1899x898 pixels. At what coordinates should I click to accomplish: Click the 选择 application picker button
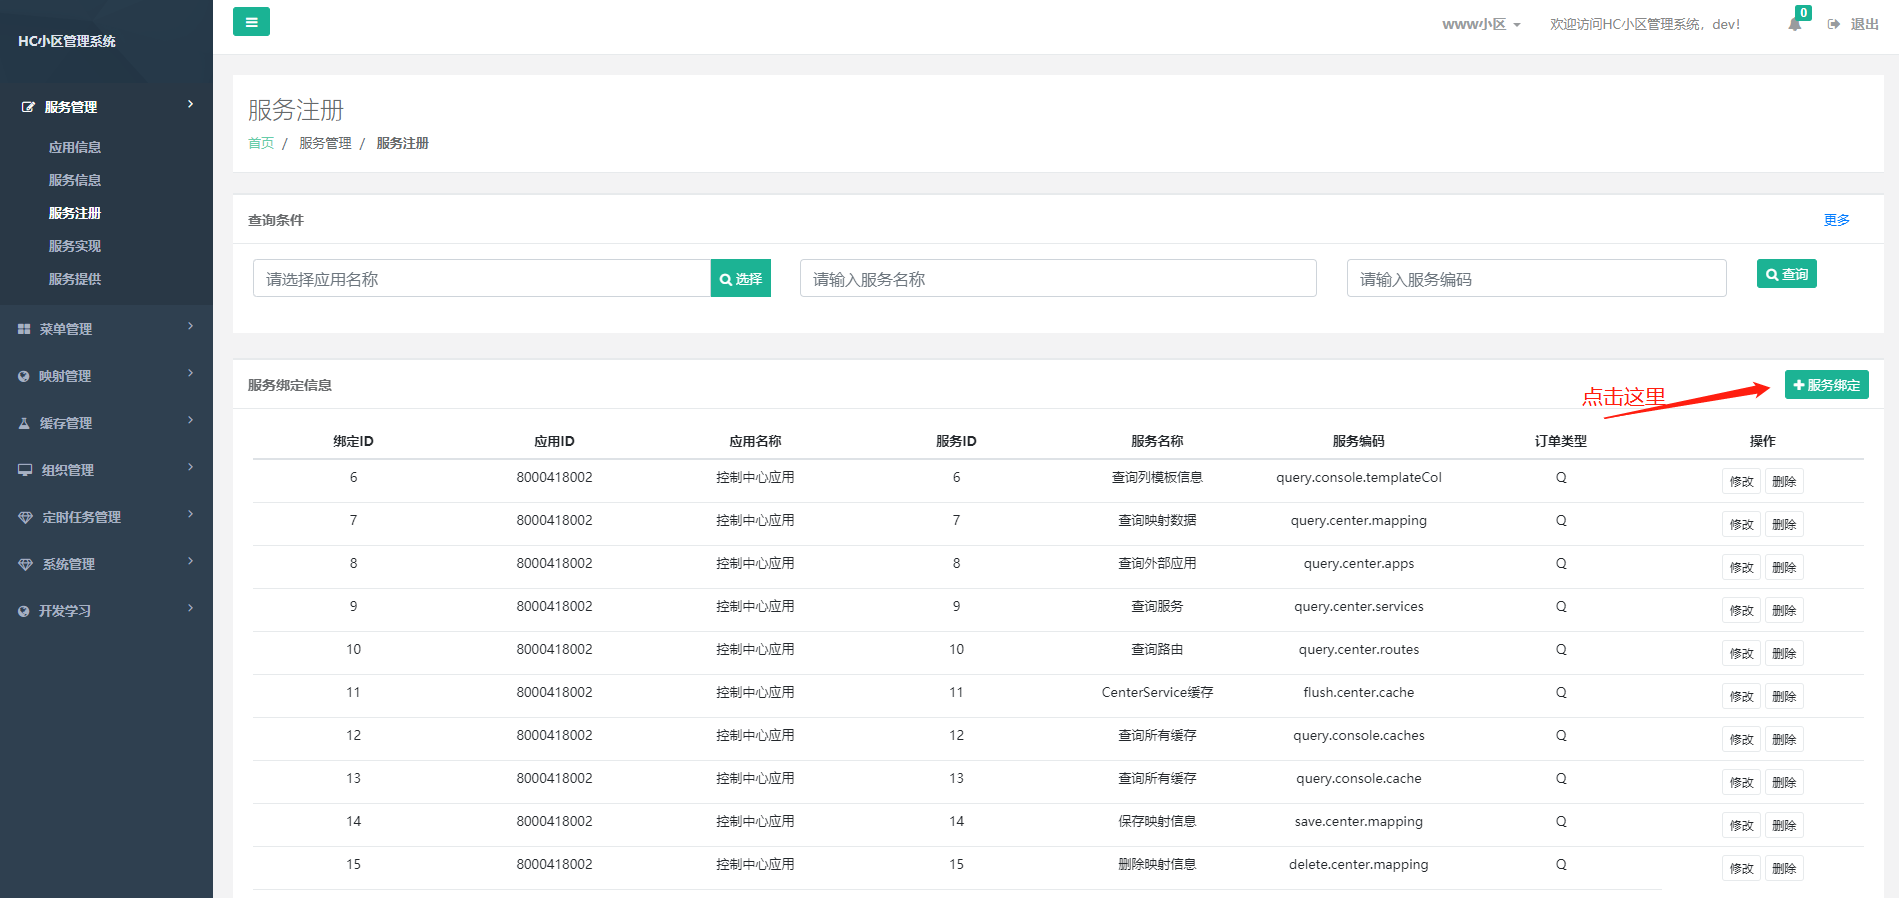tap(741, 279)
